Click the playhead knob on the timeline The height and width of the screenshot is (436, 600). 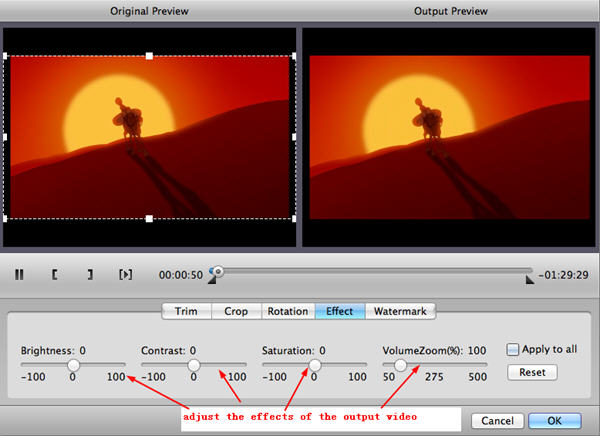218,271
